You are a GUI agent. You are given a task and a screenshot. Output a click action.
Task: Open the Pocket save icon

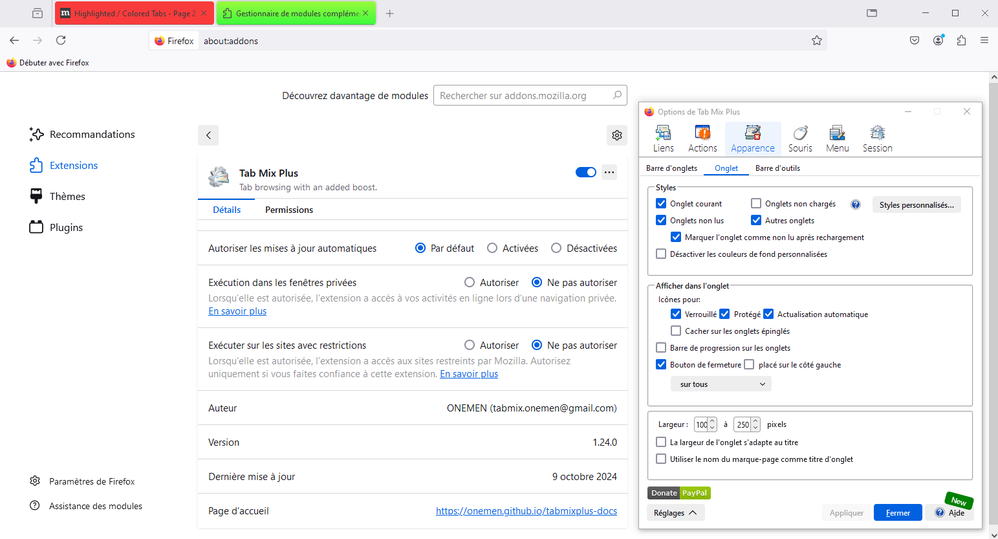point(915,41)
